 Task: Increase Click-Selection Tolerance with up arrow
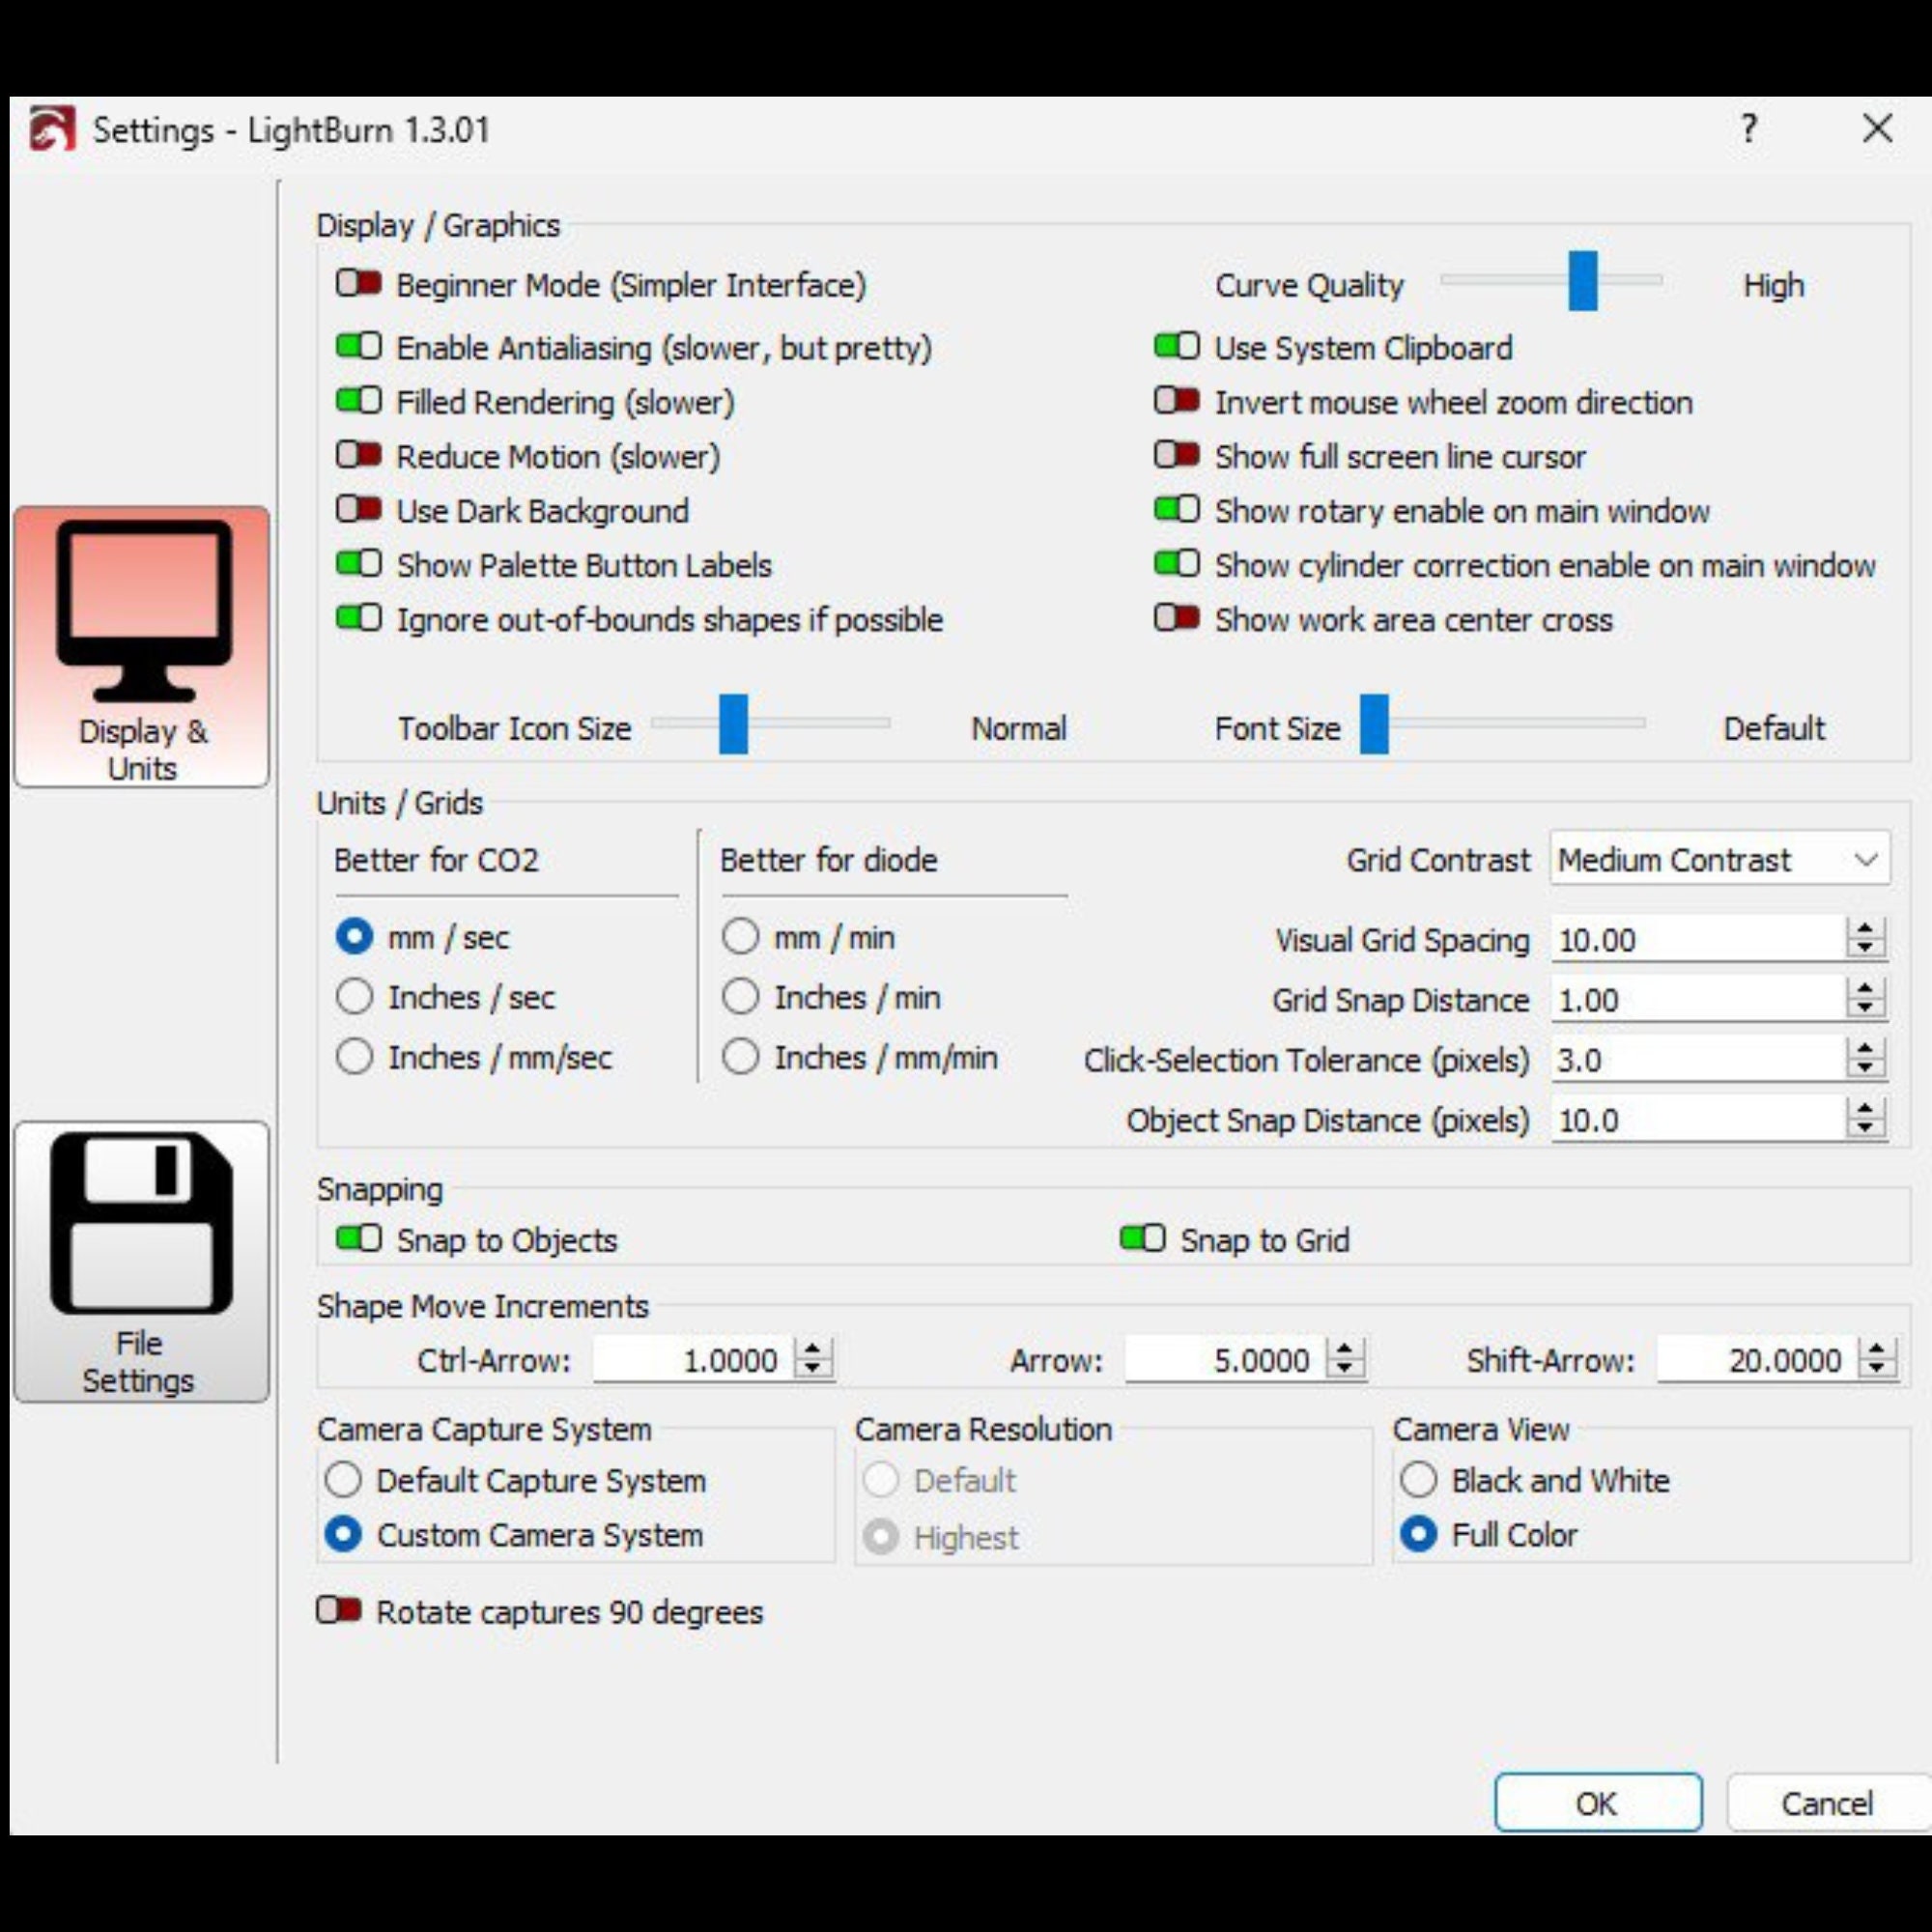click(x=1865, y=1050)
